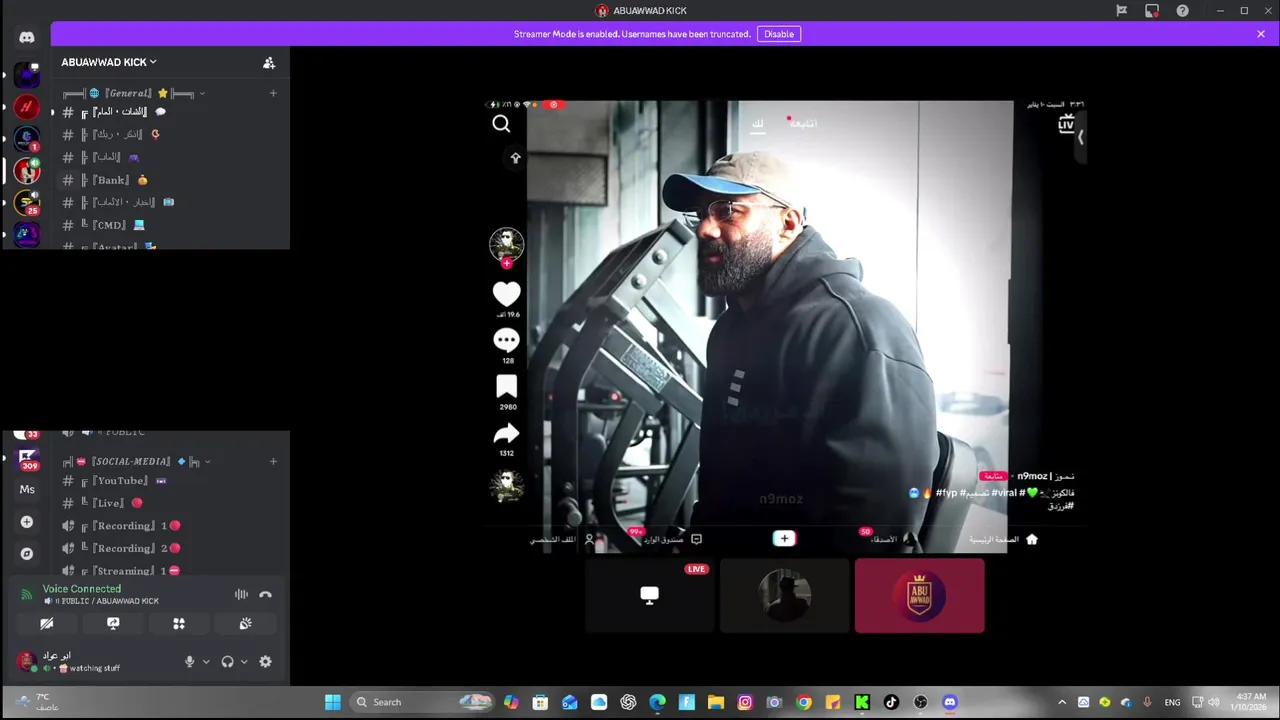Image resolution: width=1280 pixels, height=720 pixels.
Task: Deafen with the headphones icon
Action: click(x=227, y=661)
